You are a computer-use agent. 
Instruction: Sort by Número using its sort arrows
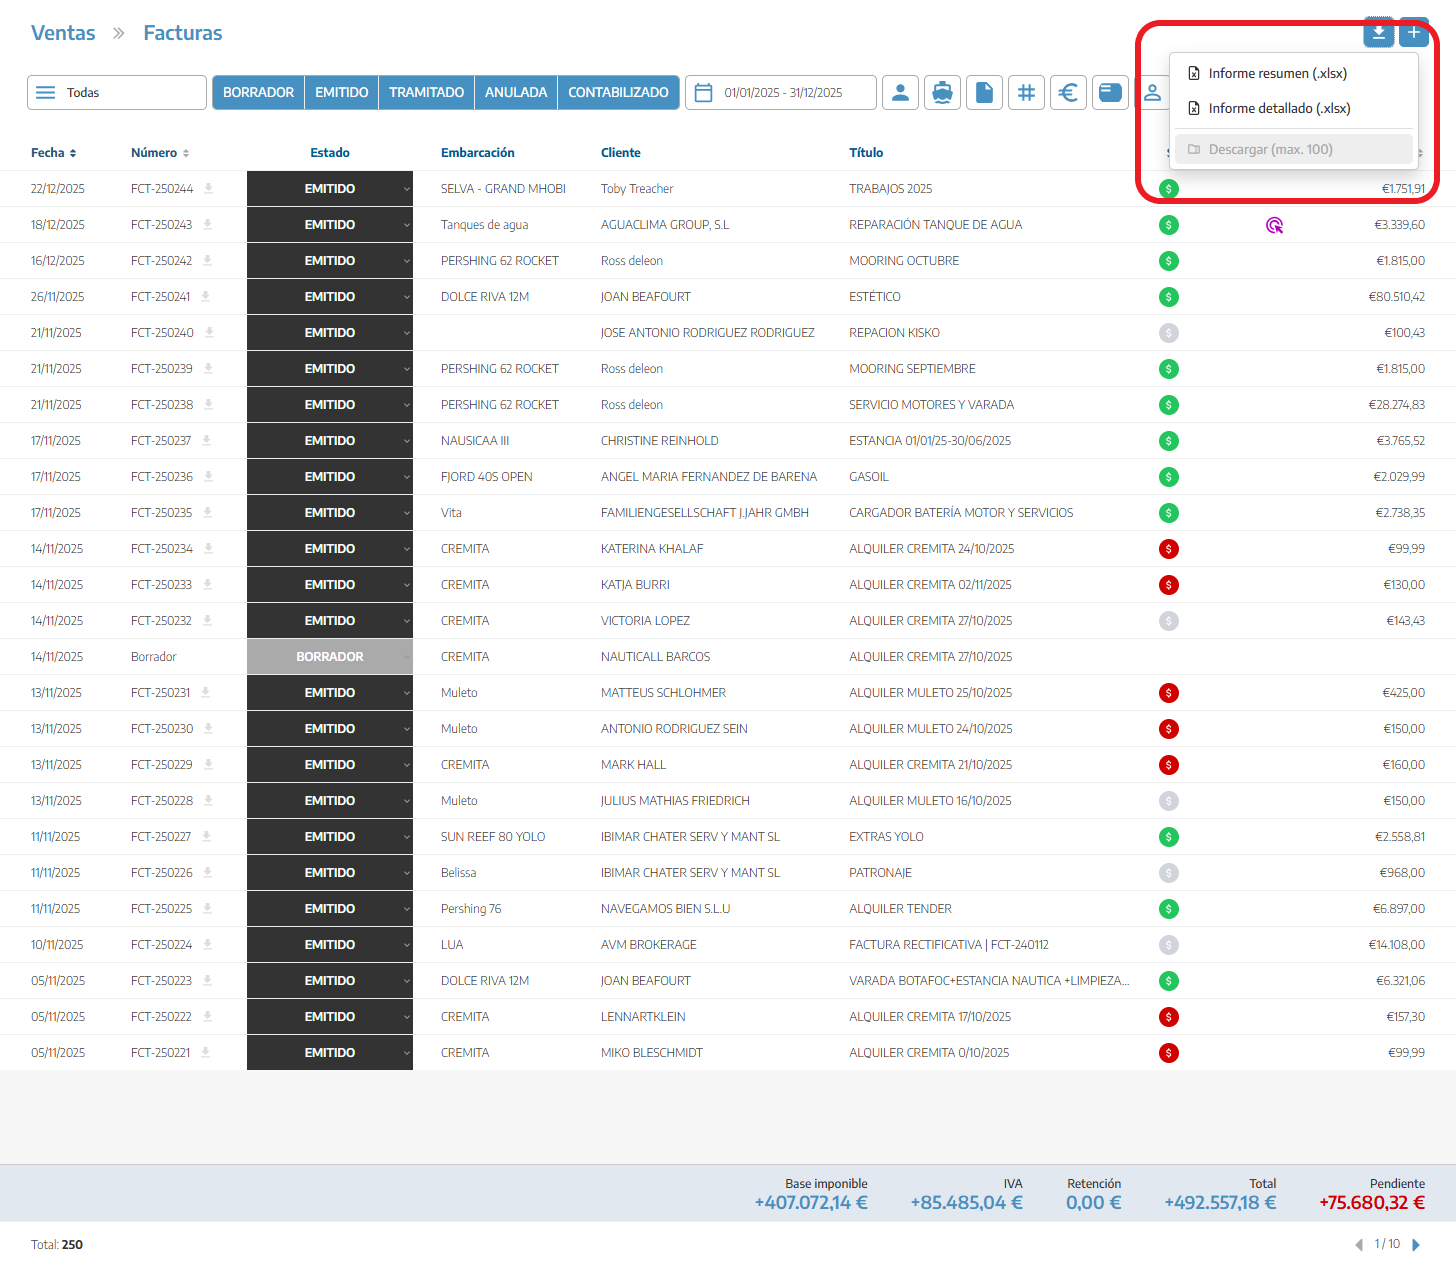(186, 153)
